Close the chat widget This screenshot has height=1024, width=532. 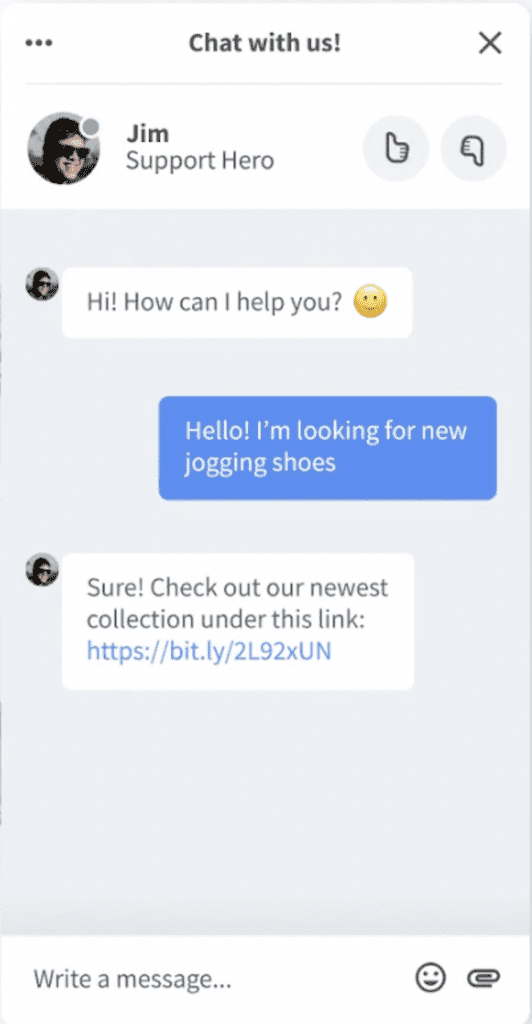pyautogui.click(x=490, y=43)
